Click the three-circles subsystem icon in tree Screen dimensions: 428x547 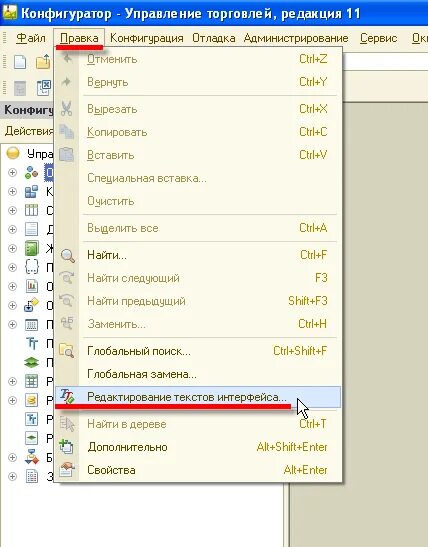pyautogui.click(x=31, y=172)
